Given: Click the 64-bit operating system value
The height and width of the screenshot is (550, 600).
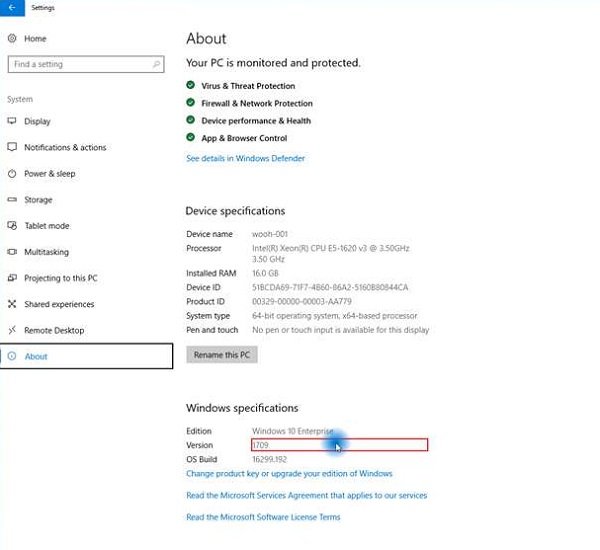Looking at the screenshot, I should click(x=334, y=316).
